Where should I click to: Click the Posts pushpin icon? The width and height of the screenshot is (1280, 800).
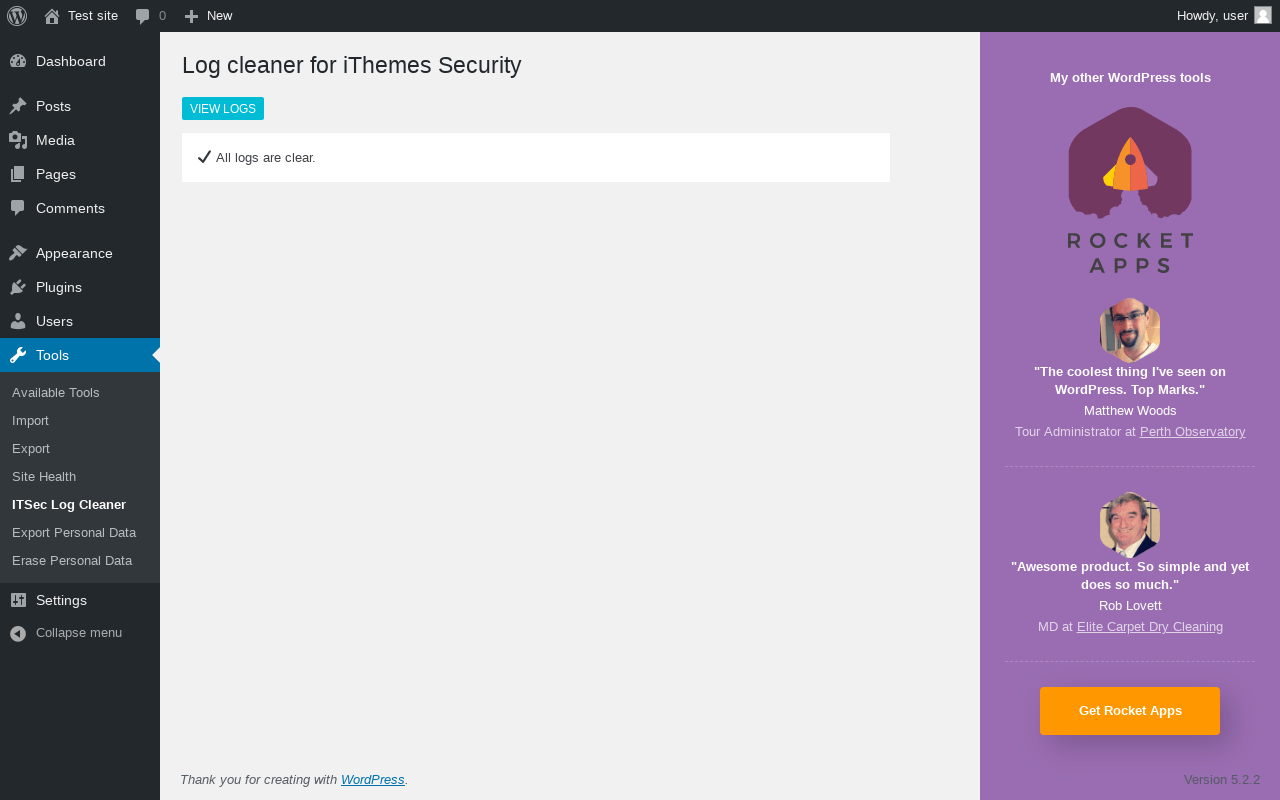(18, 106)
